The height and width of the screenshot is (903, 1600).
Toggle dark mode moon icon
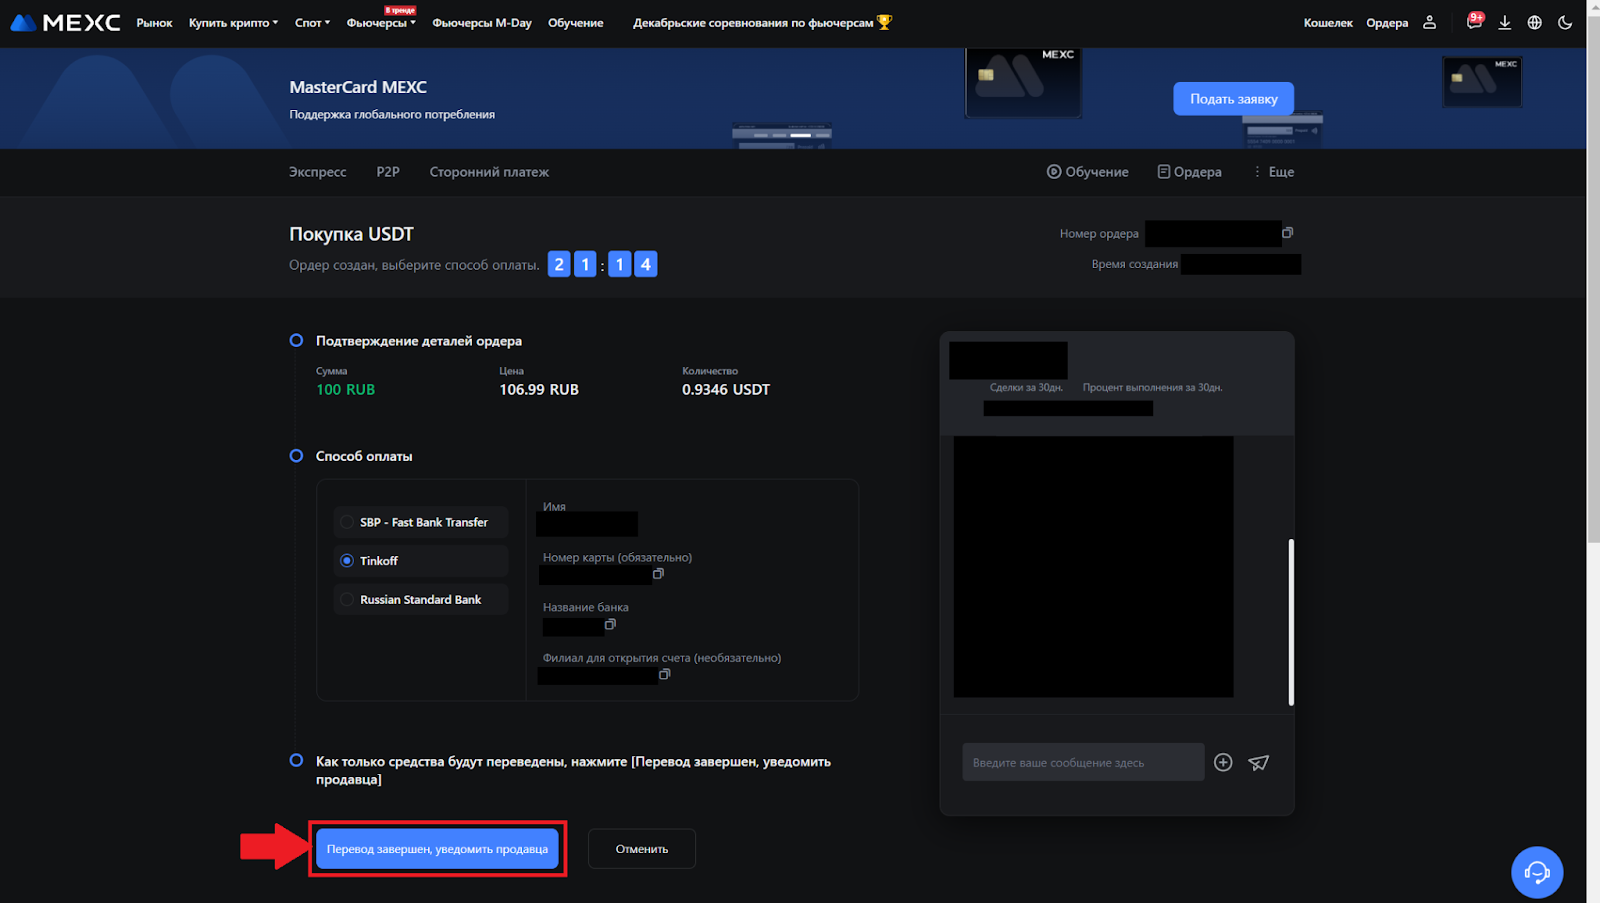coord(1565,22)
